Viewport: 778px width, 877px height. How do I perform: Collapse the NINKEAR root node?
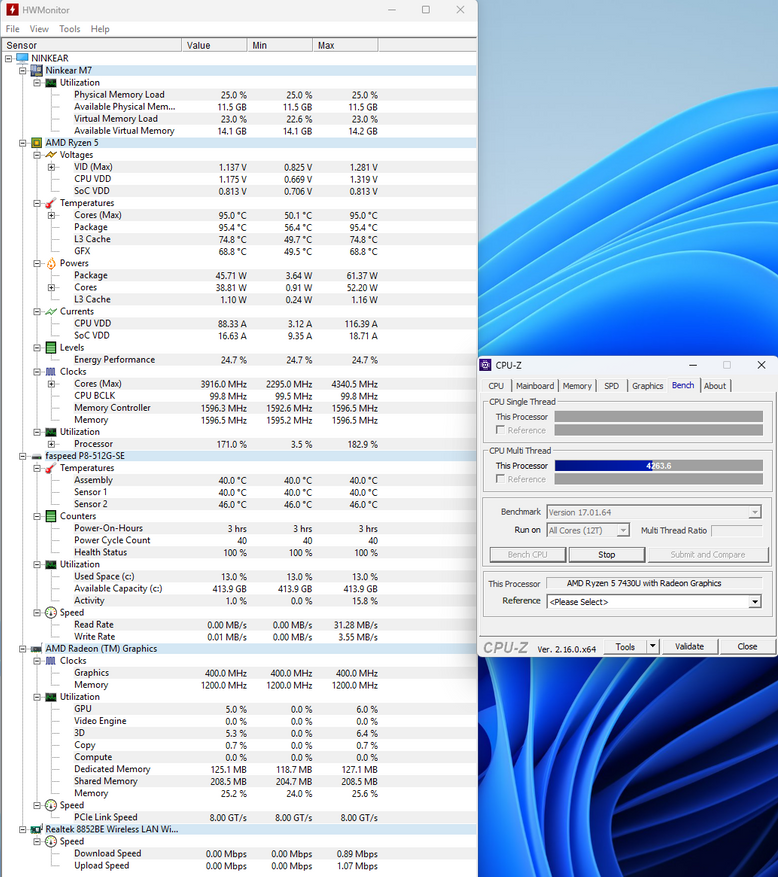8,58
